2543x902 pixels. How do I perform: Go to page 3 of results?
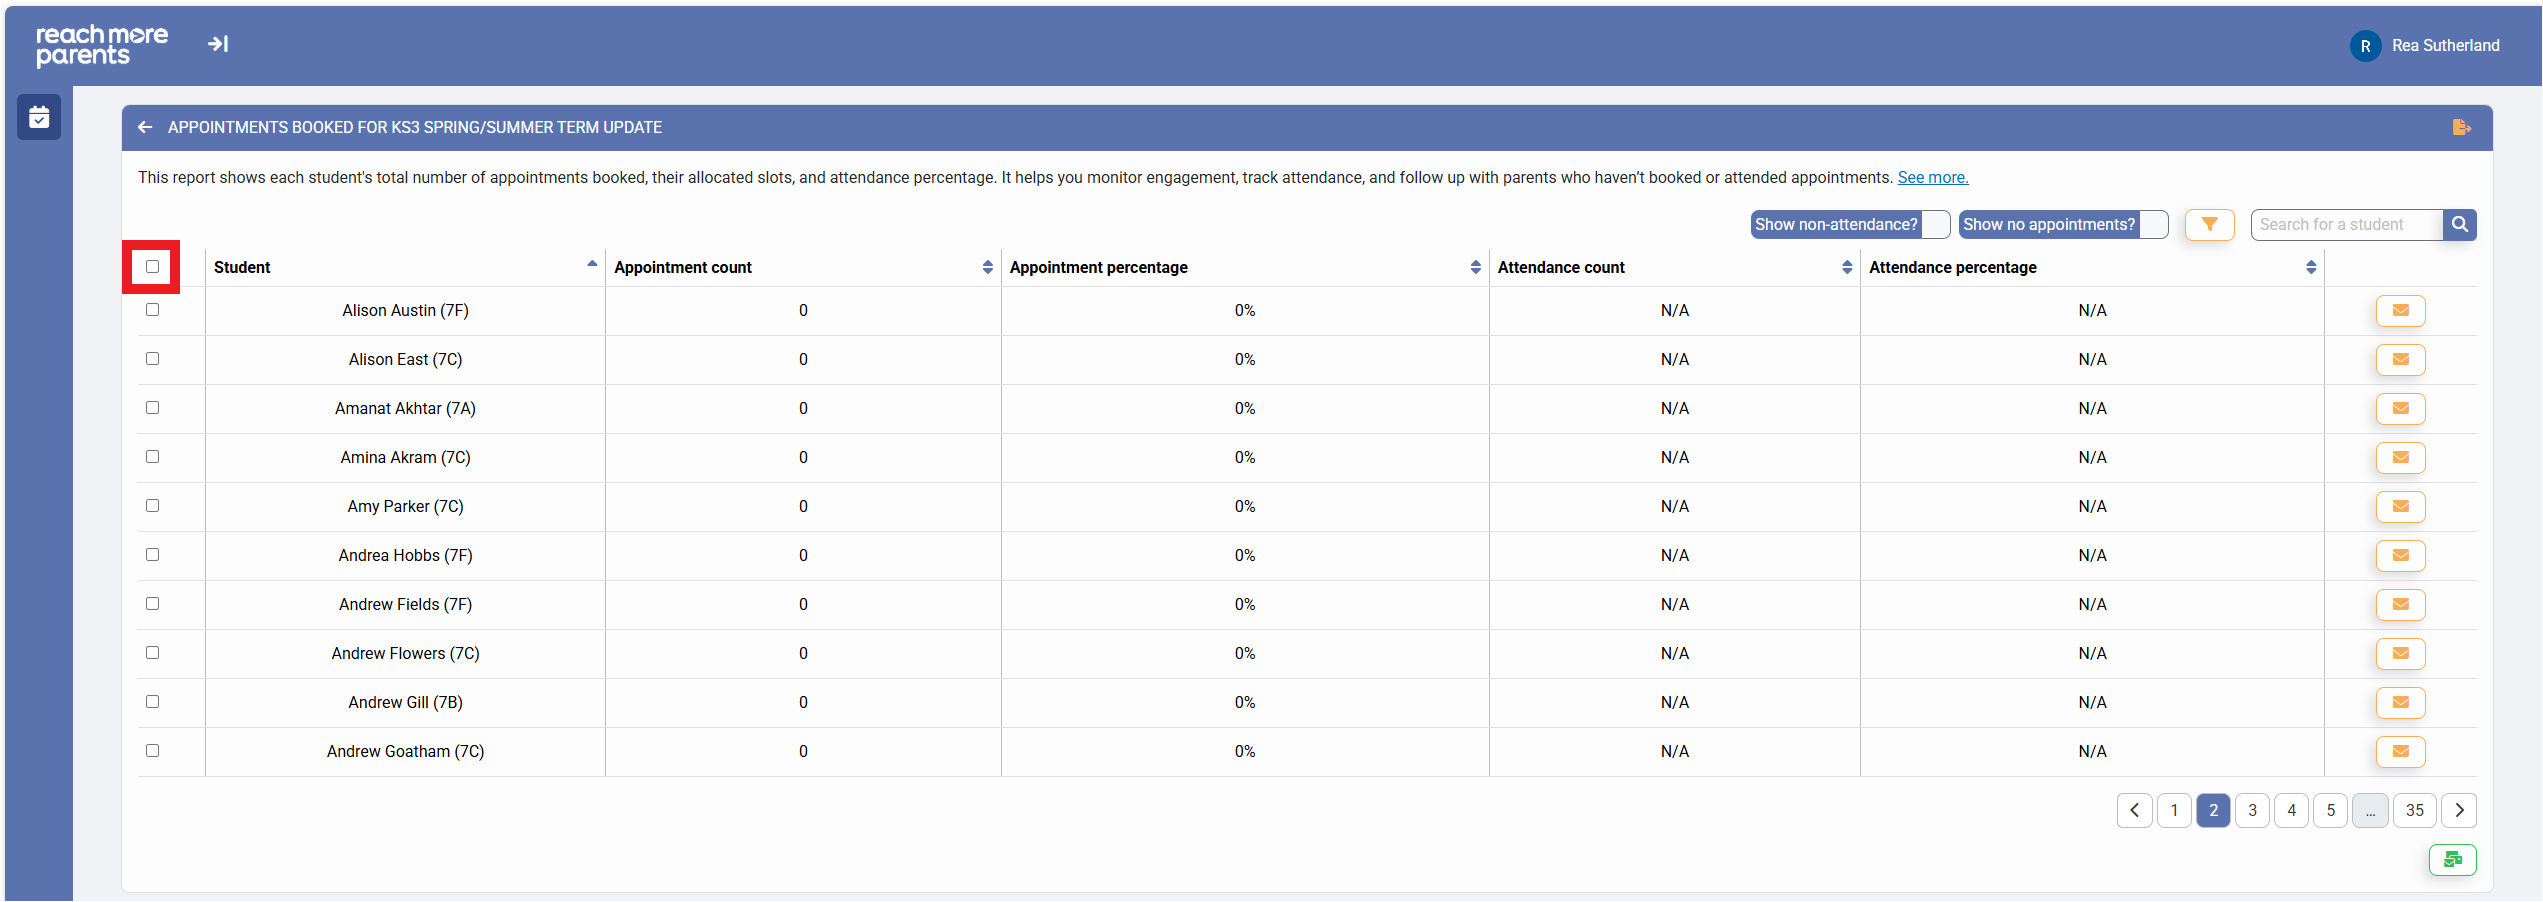tap(2252, 811)
